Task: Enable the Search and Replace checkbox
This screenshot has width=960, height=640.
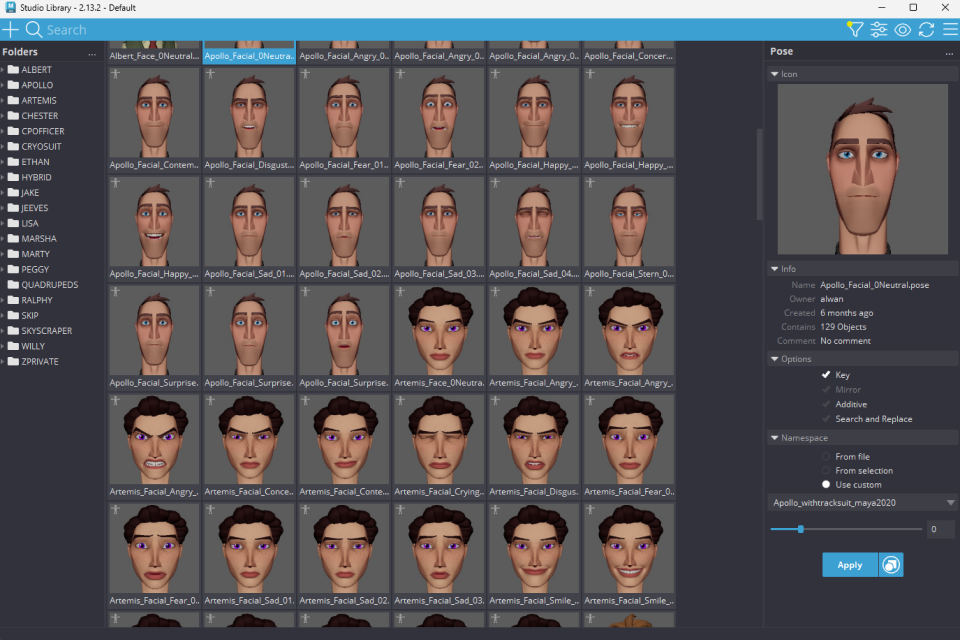Action: 826,419
